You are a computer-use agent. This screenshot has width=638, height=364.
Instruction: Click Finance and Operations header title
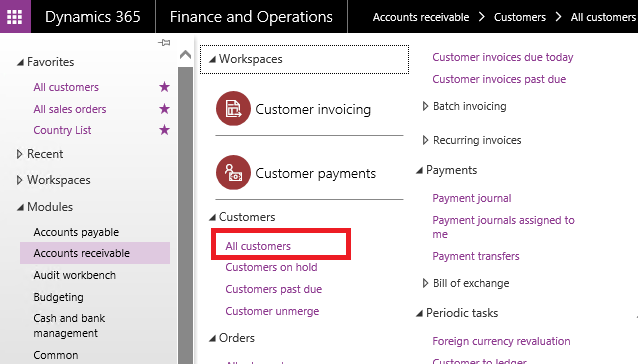(x=251, y=17)
